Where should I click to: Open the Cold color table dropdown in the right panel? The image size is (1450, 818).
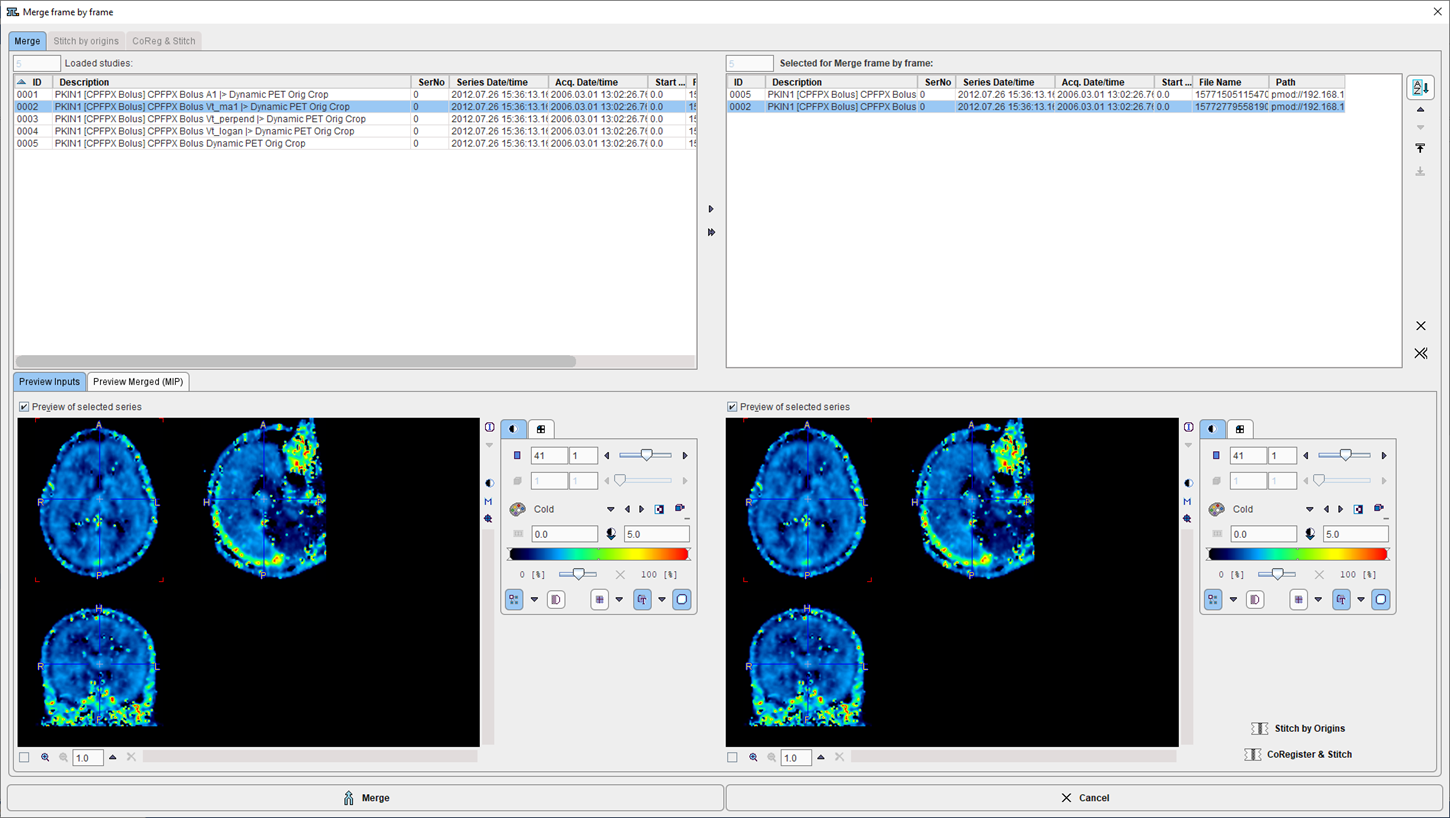click(x=1310, y=509)
